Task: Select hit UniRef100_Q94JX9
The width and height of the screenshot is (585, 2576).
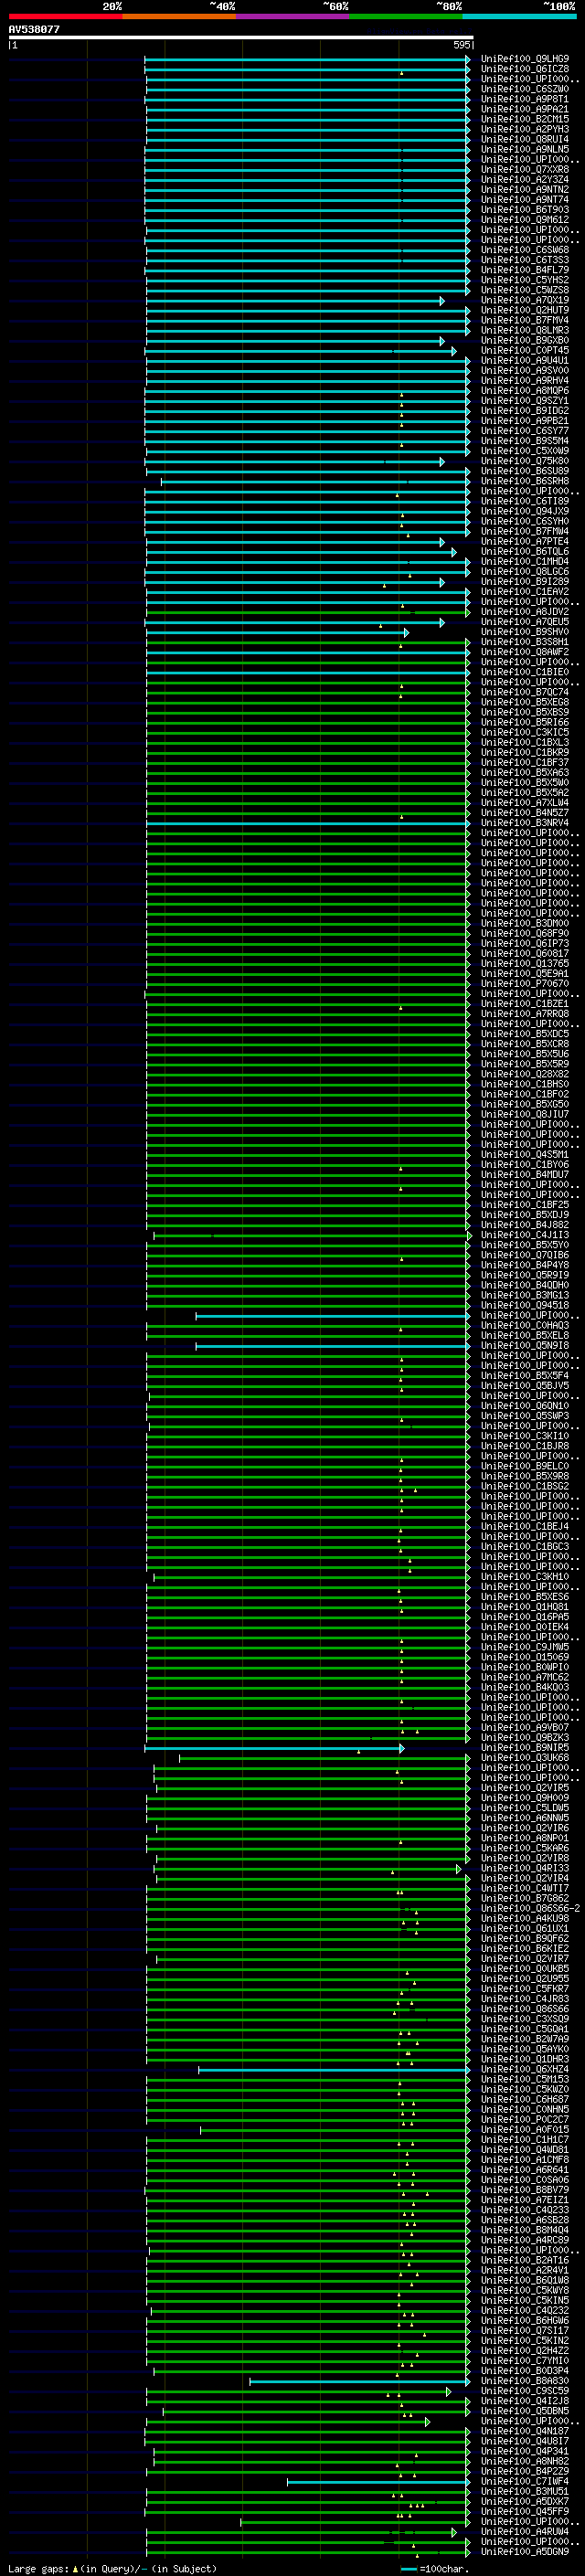Action: click(x=525, y=511)
